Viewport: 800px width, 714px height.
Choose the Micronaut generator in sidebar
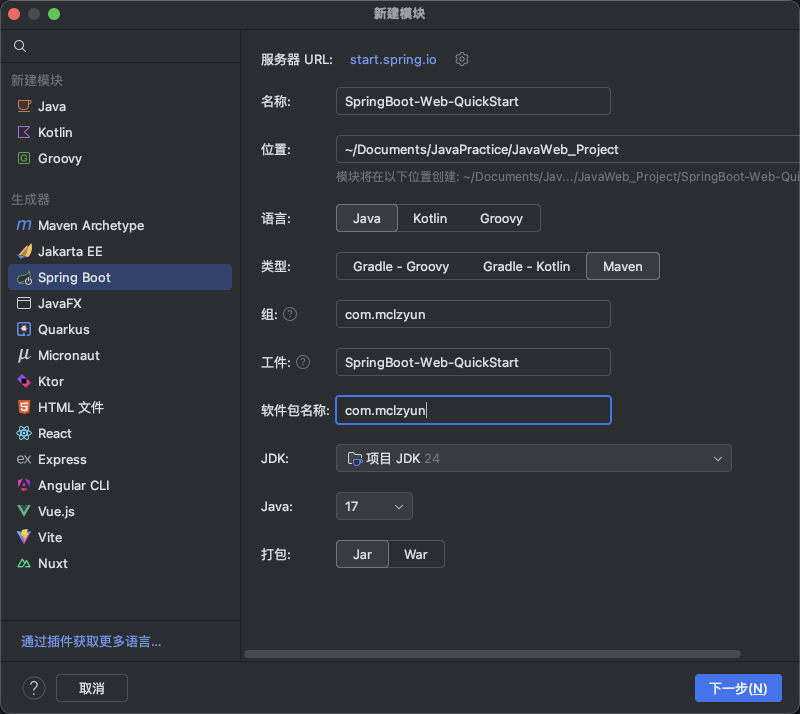click(x=68, y=355)
